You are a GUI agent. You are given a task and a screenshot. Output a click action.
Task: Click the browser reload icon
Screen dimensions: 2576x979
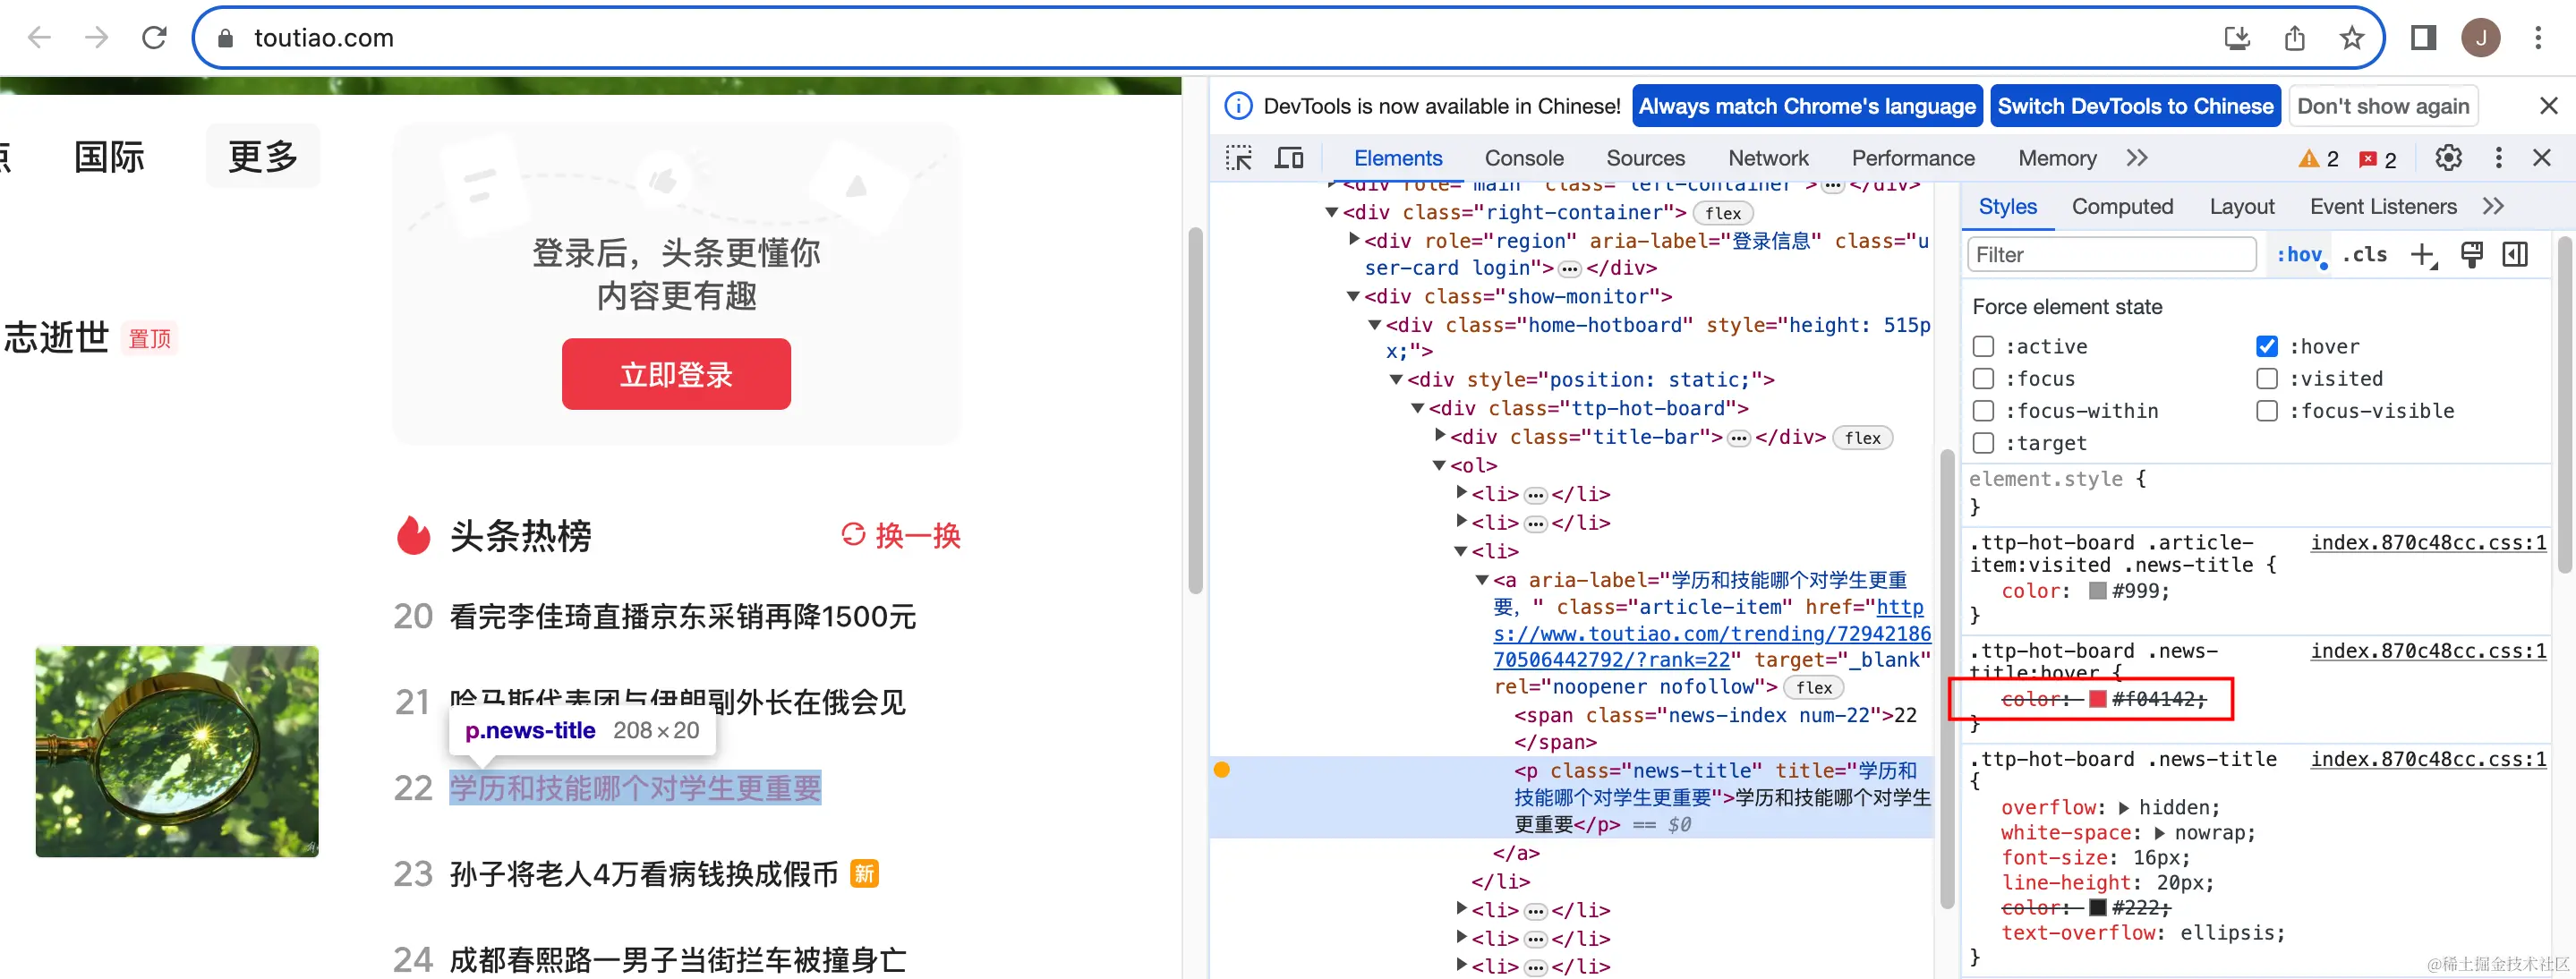(154, 38)
